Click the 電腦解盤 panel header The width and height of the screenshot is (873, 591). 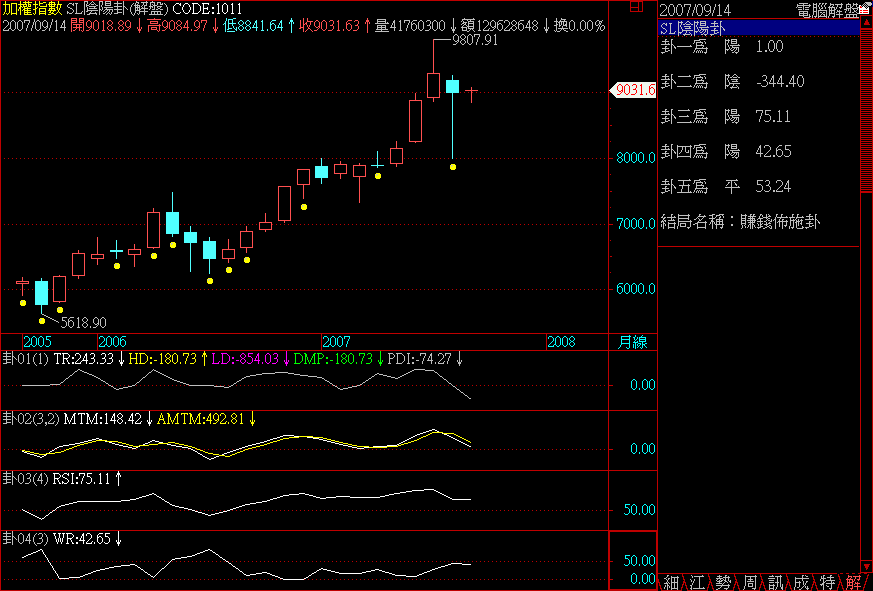click(826, 9)
